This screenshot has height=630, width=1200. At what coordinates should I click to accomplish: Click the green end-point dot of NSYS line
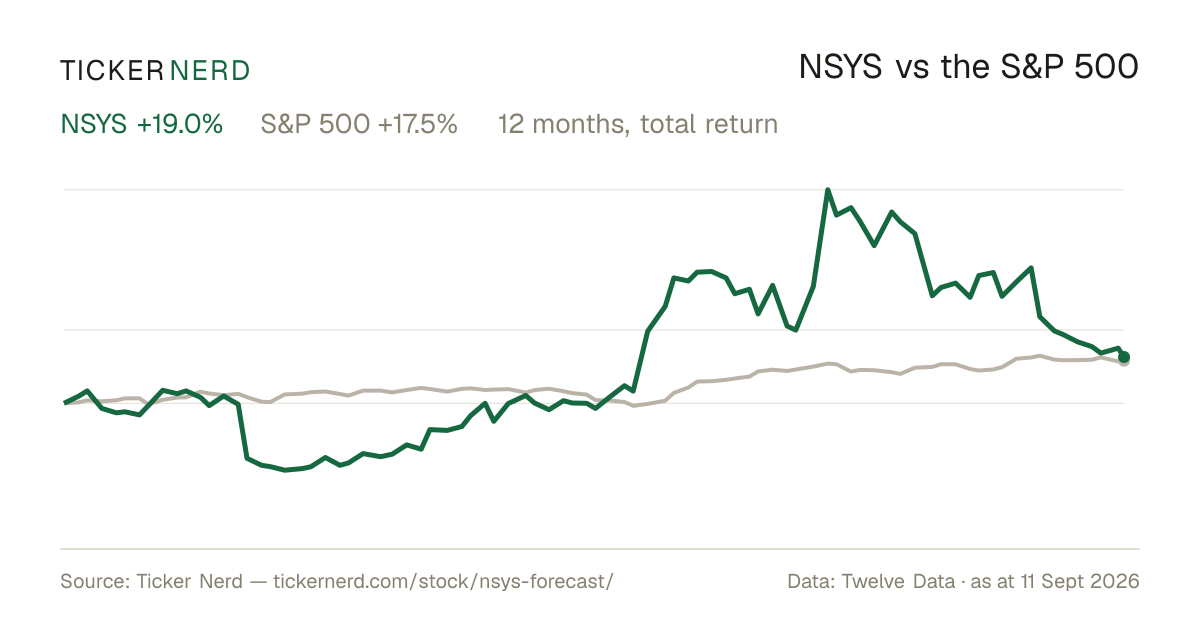[x=1124, y=356]
